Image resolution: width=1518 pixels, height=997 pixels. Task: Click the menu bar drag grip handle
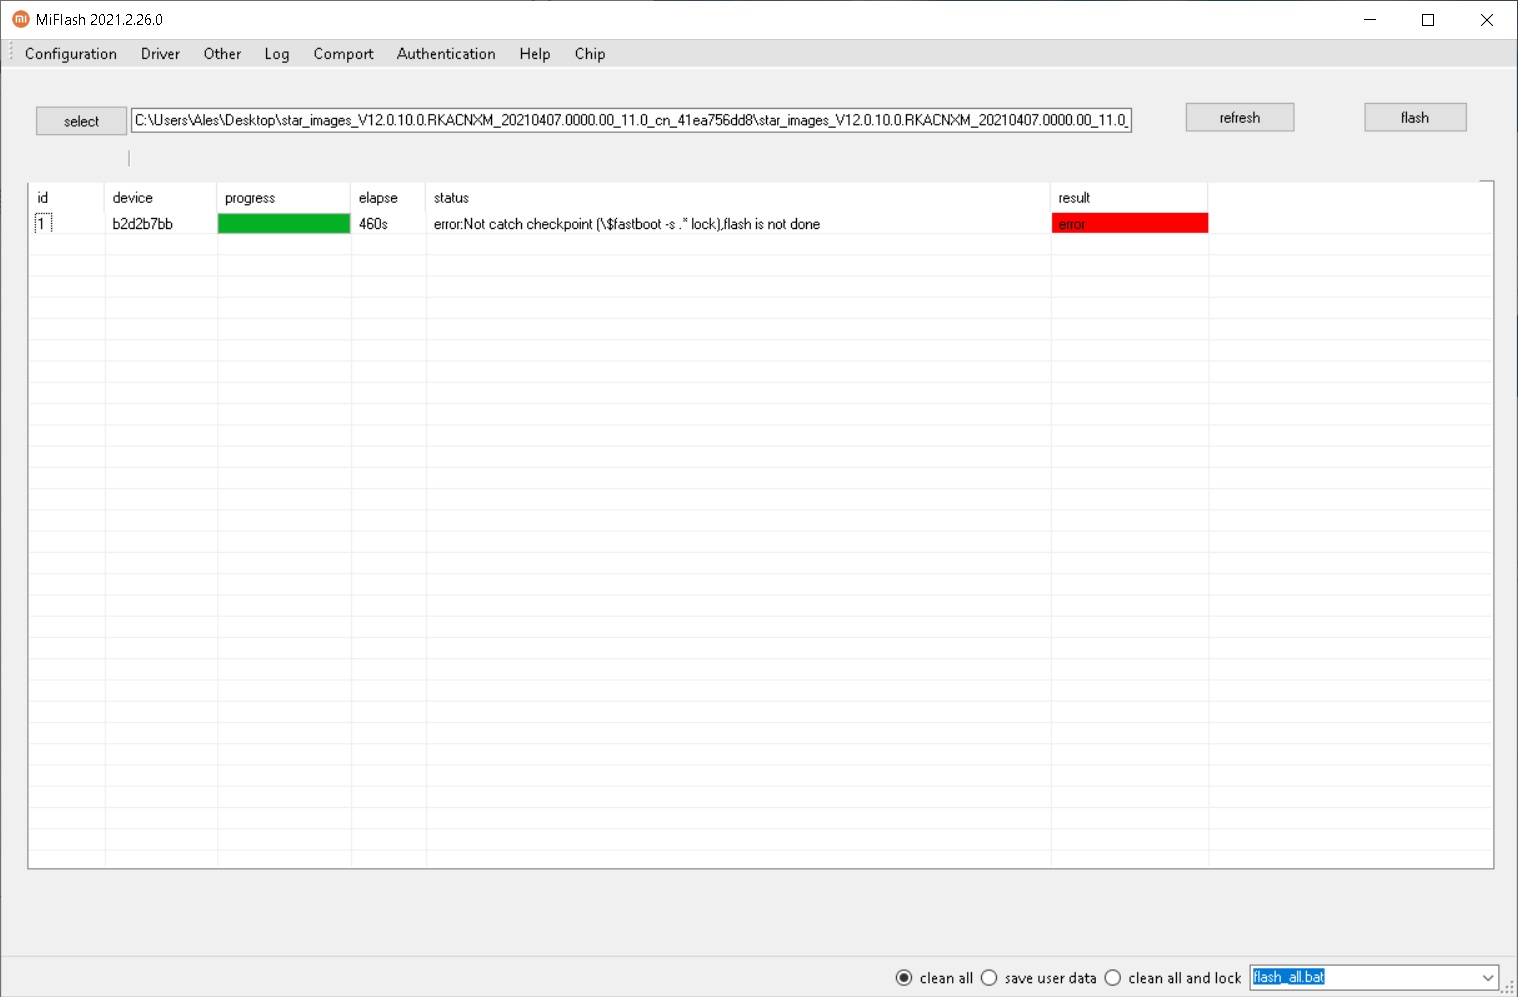pos(11,53)
